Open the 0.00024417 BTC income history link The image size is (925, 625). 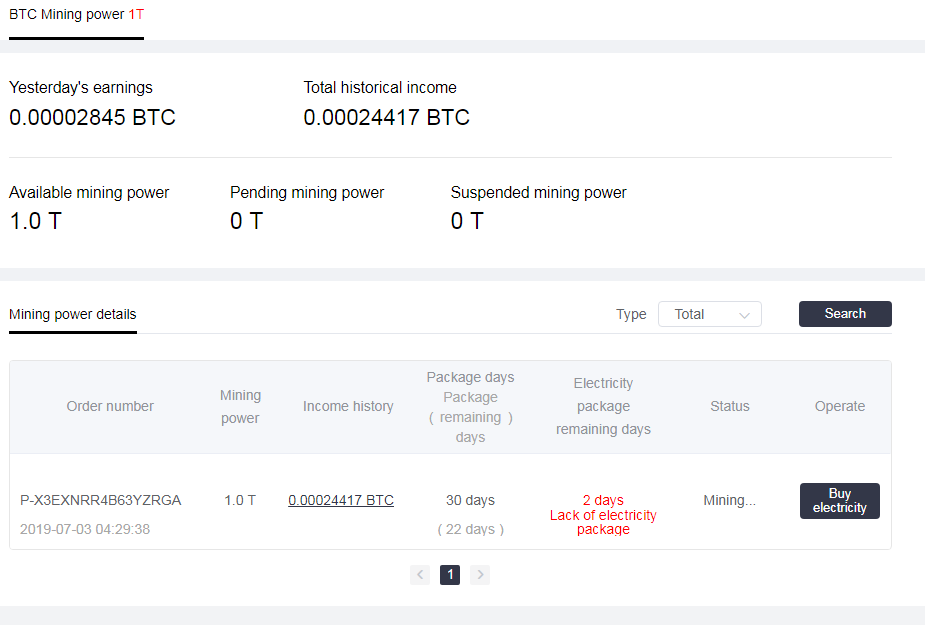tap(341, 500)
